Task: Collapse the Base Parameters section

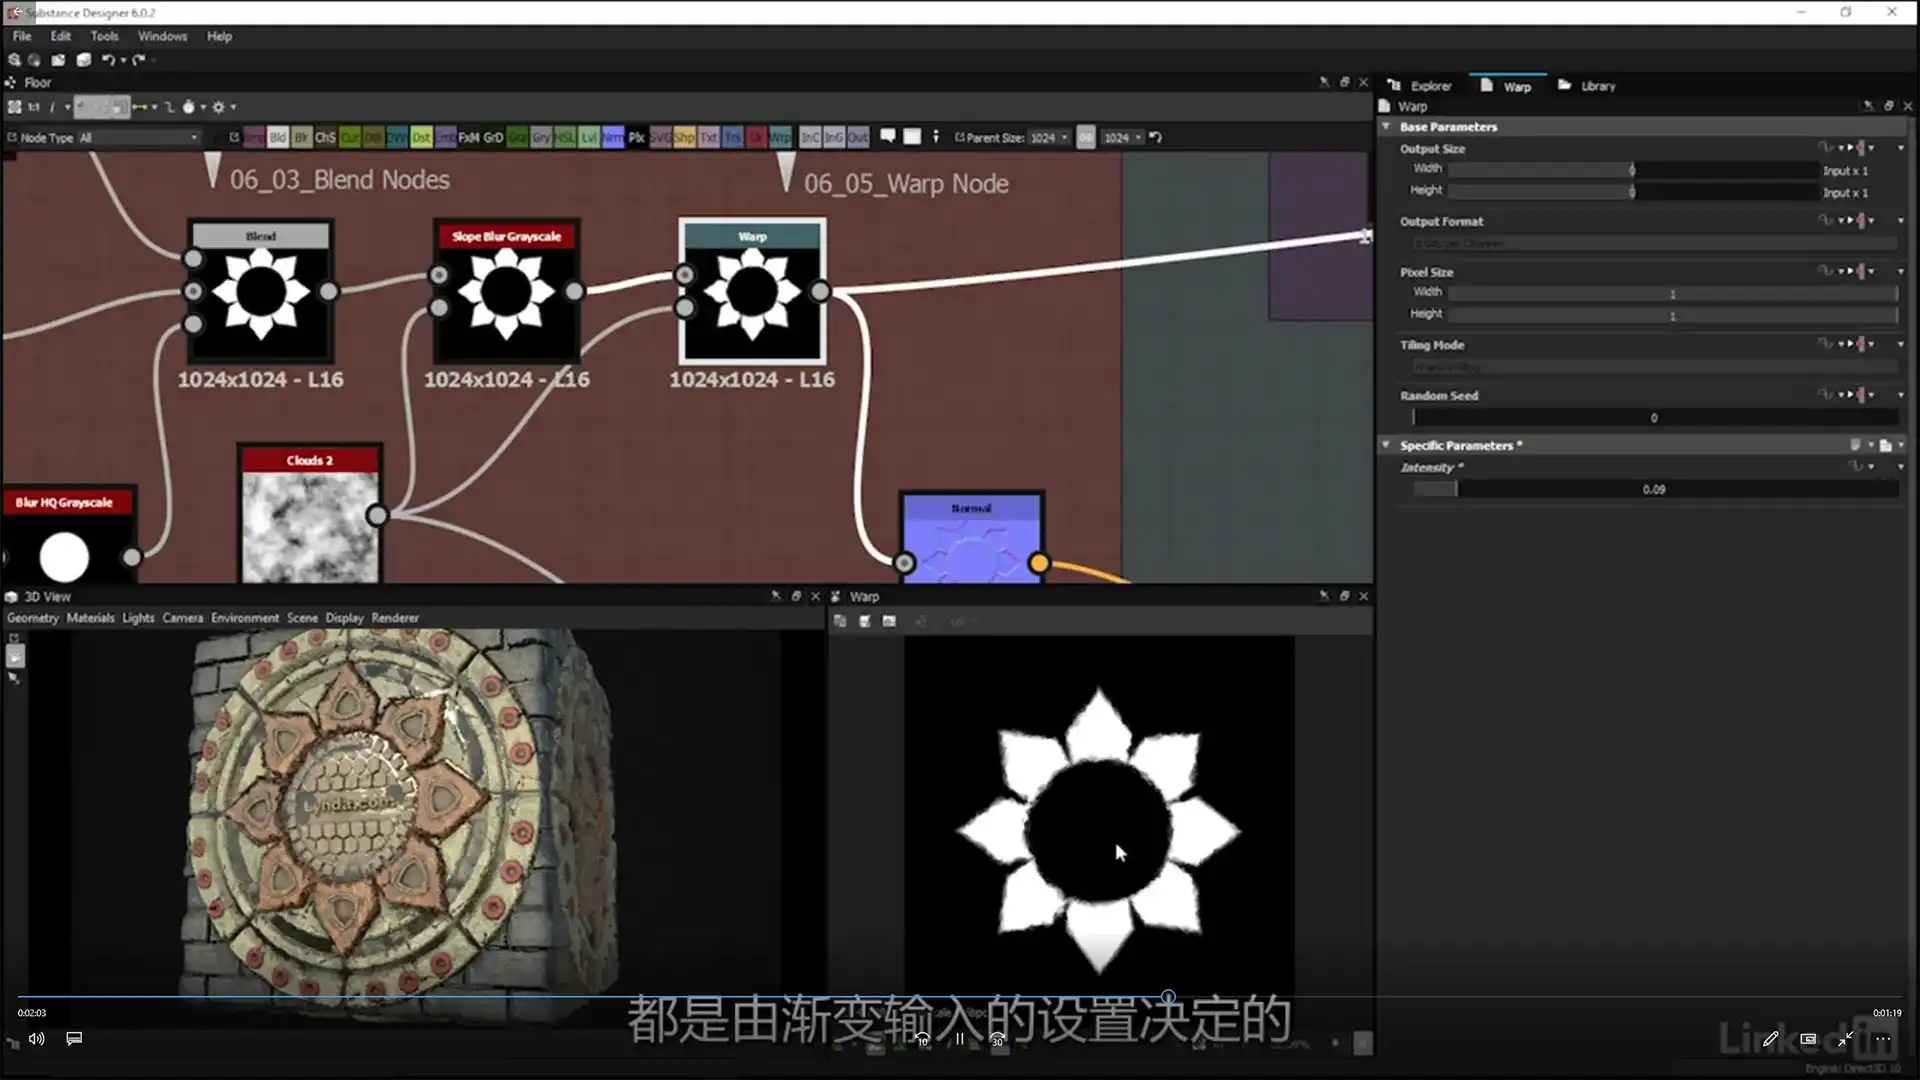Action: click(x=1387, y=127)
